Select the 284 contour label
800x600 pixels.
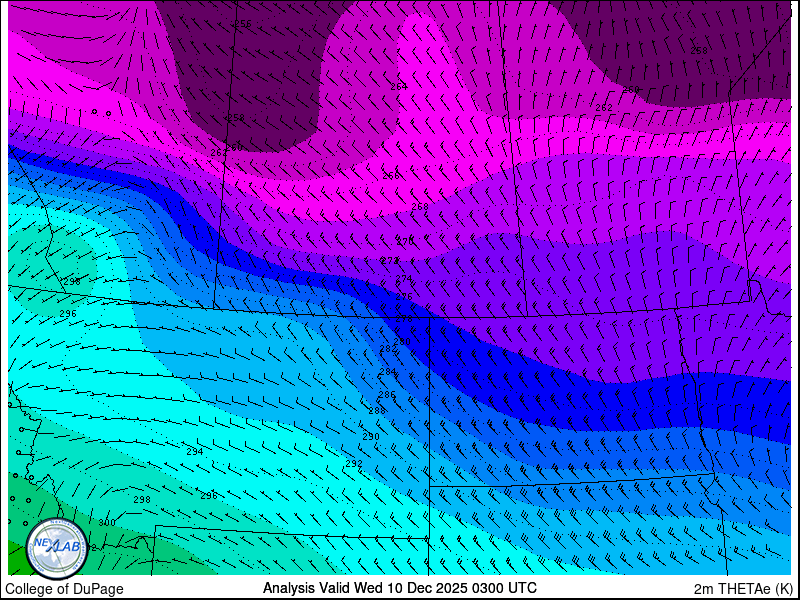point(387,372)
